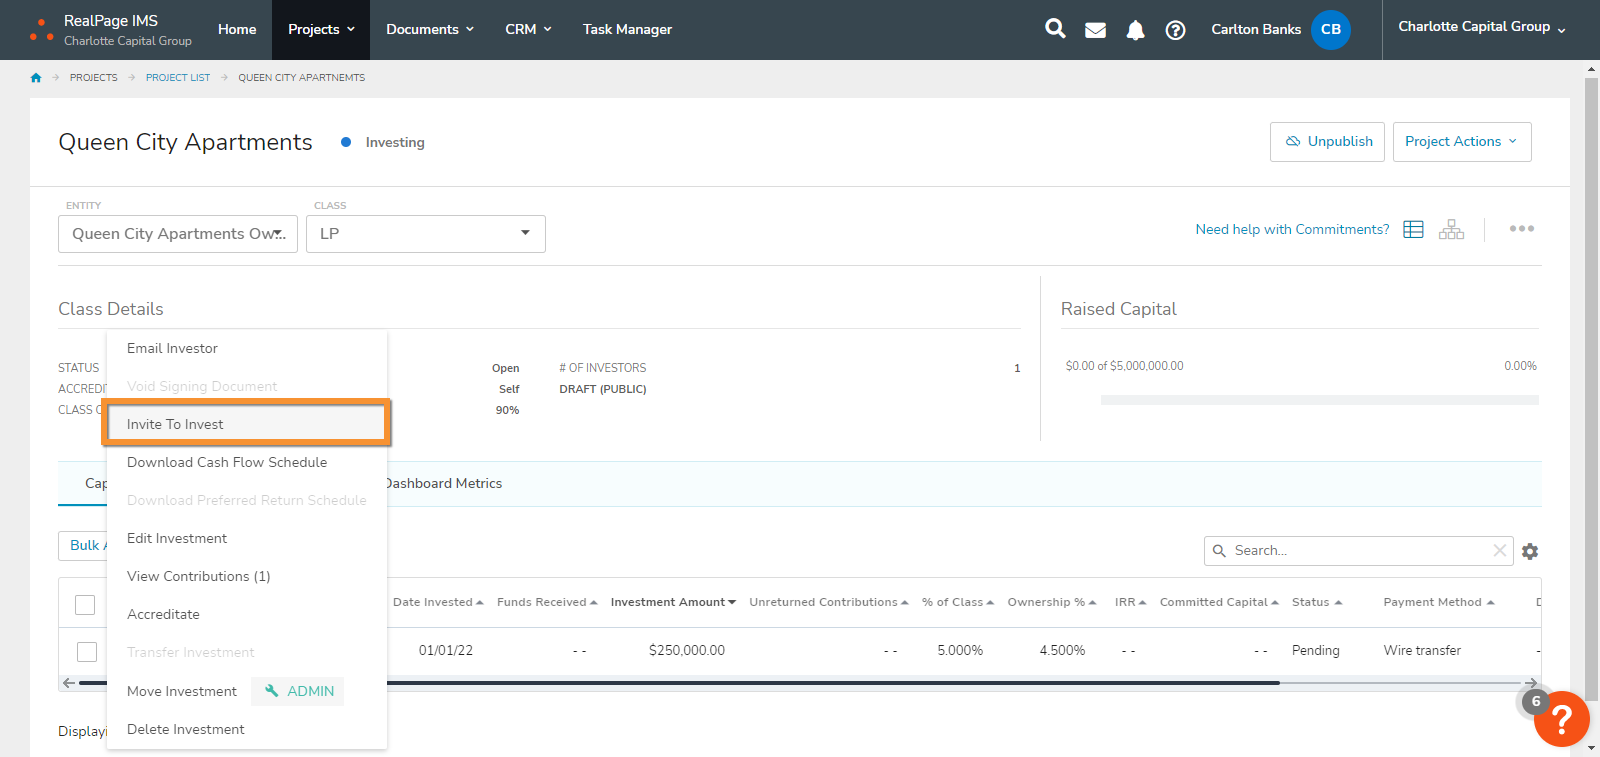Screen dimensions: 1600x757
Task: Choose Edit Investment
Action: (x=246, y=538)
